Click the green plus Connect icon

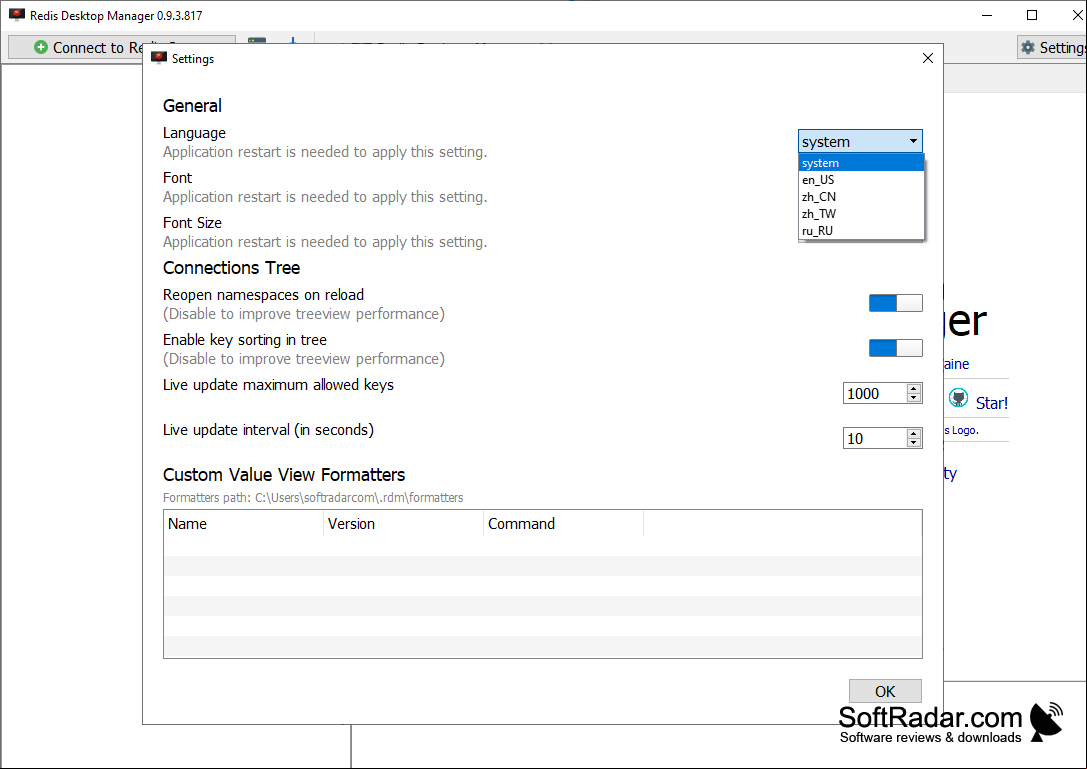(x=41, y=47)
